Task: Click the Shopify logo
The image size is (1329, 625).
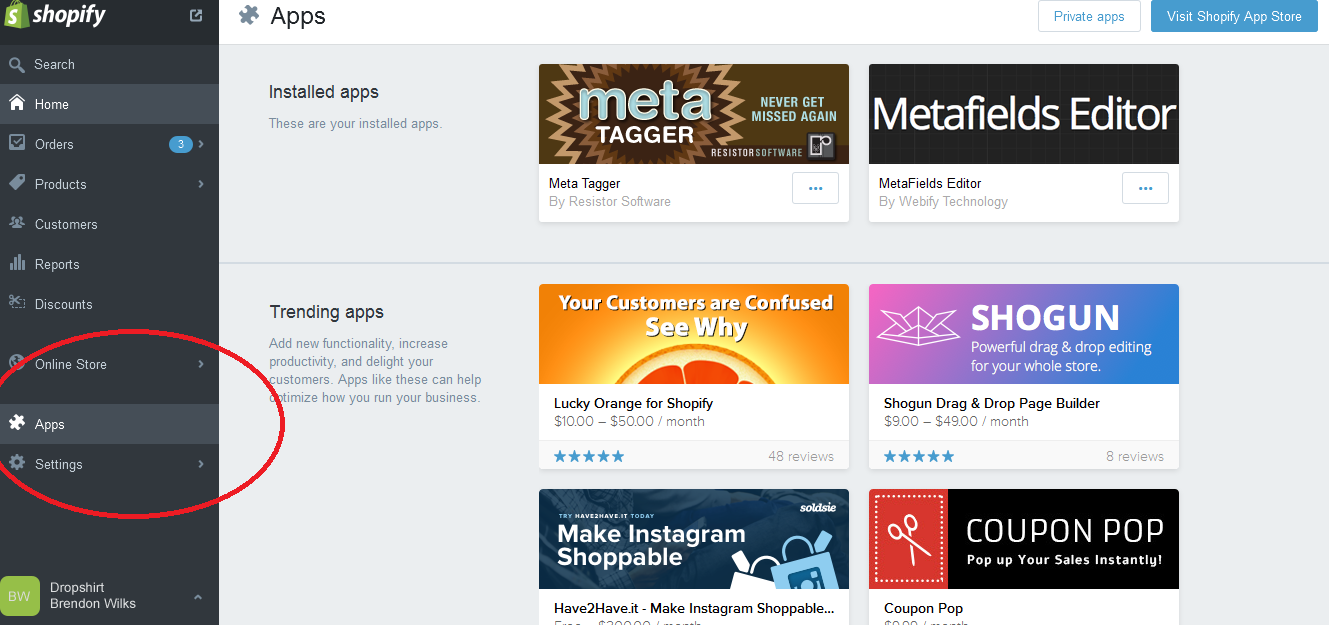Action: (55, 16)
